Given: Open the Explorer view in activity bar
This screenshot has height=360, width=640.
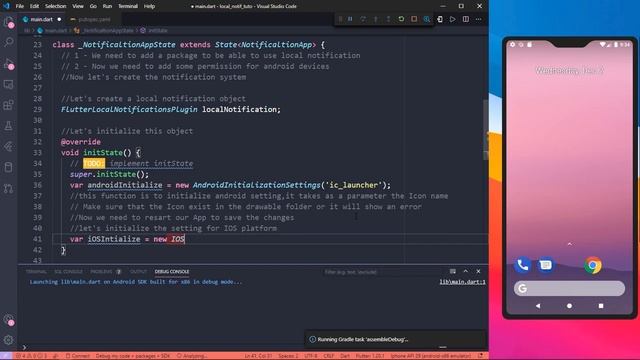Looking at the screenshot, I should 9,22.
